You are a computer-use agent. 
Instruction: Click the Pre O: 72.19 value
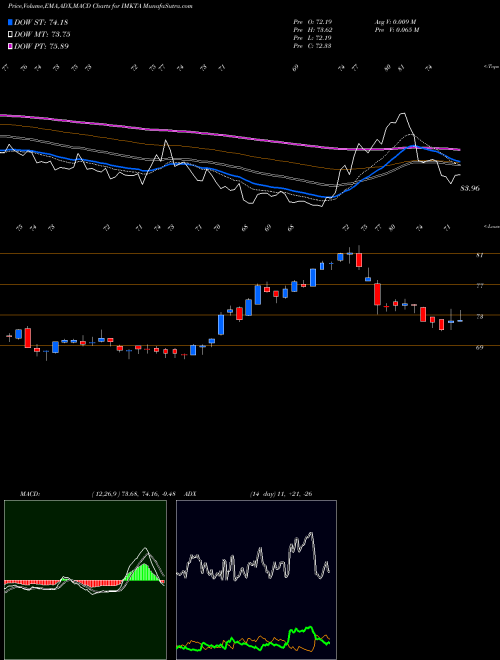click(x=312, y=22)
